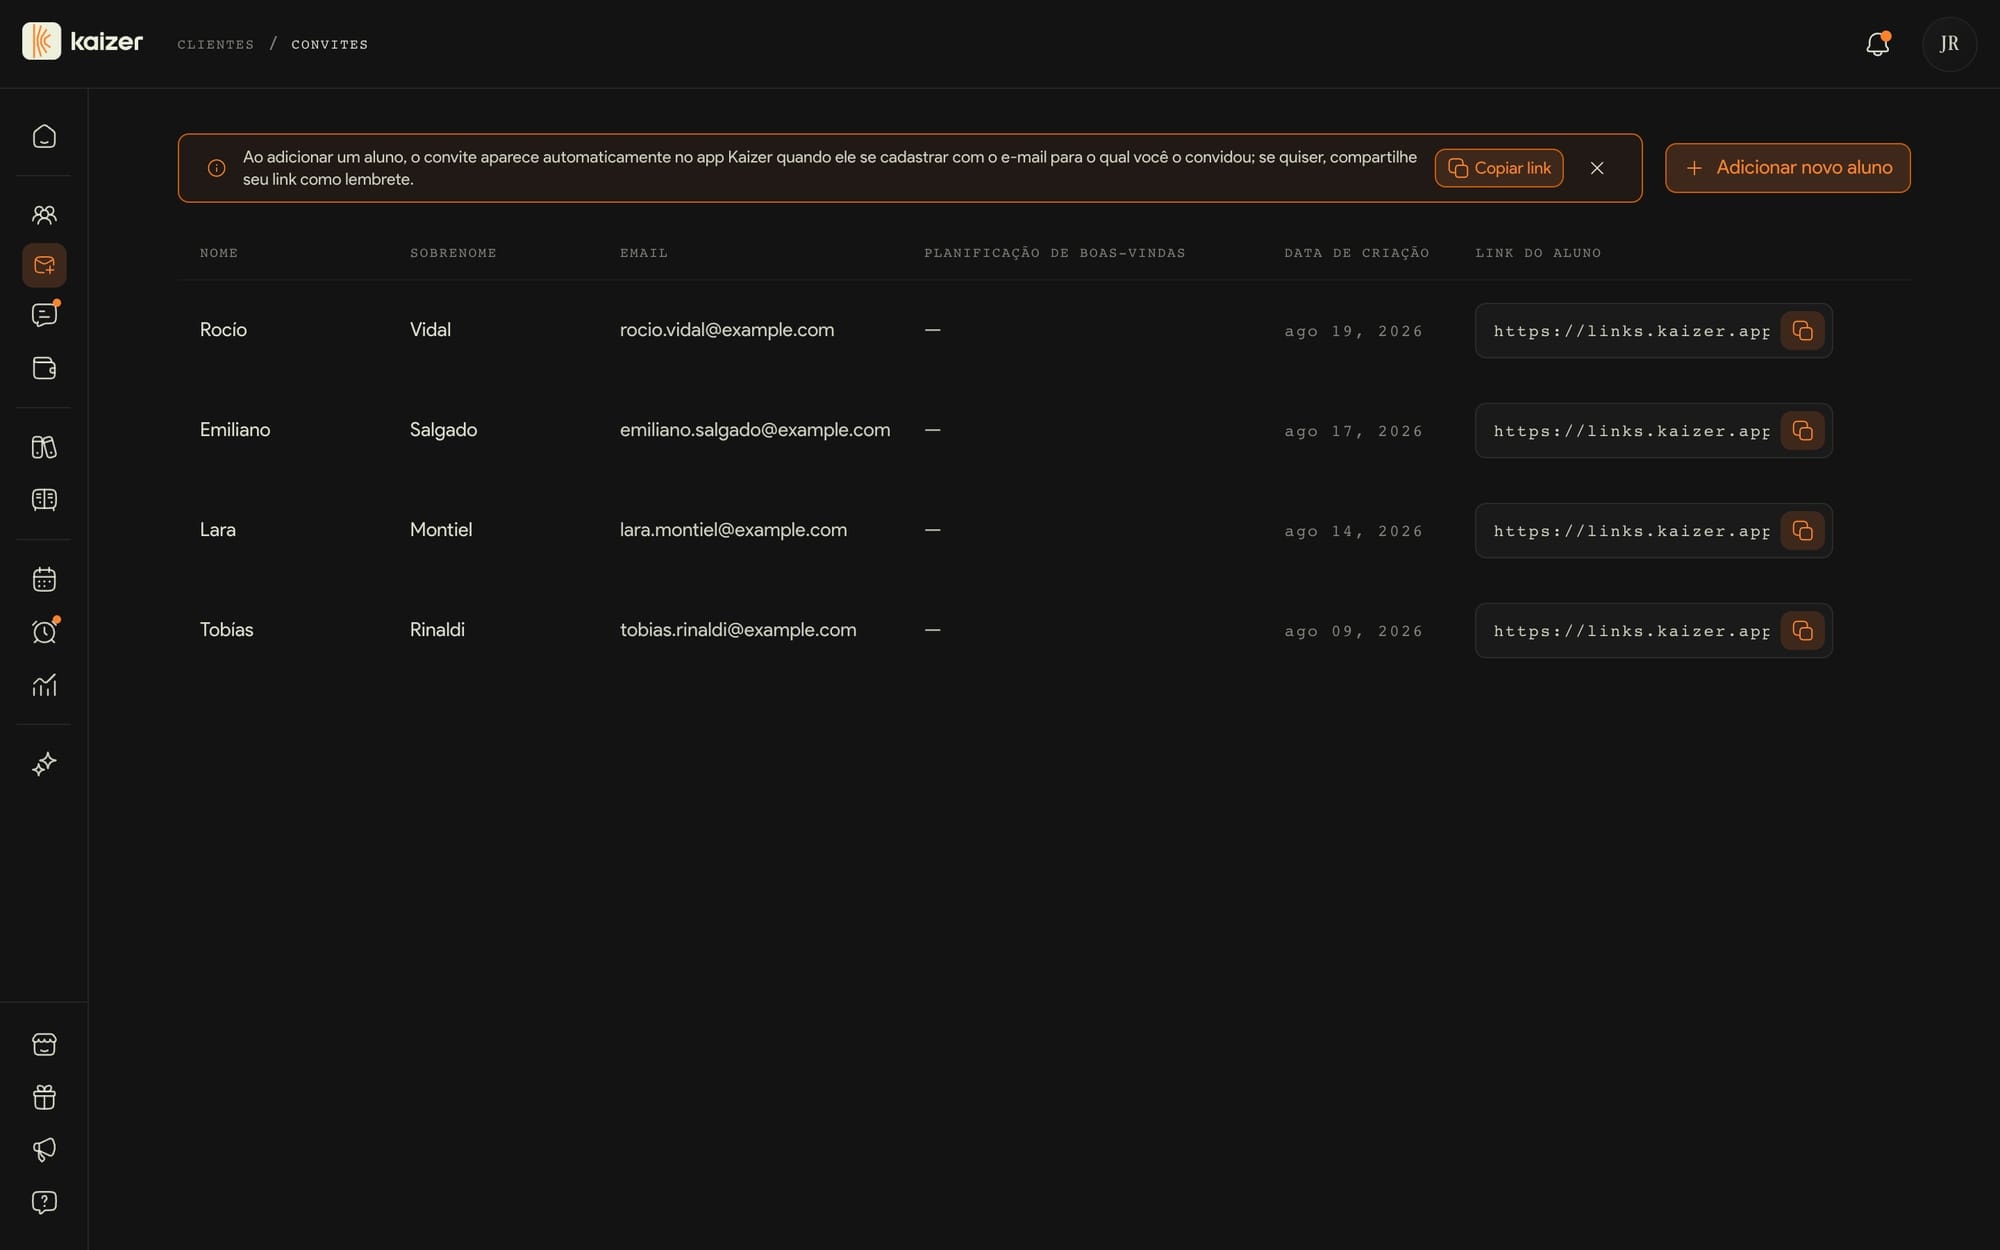Open the library books icon in sidebar
This screenshot has height=1250, width=2000.
pyautogui.click(x=44, y=447)
